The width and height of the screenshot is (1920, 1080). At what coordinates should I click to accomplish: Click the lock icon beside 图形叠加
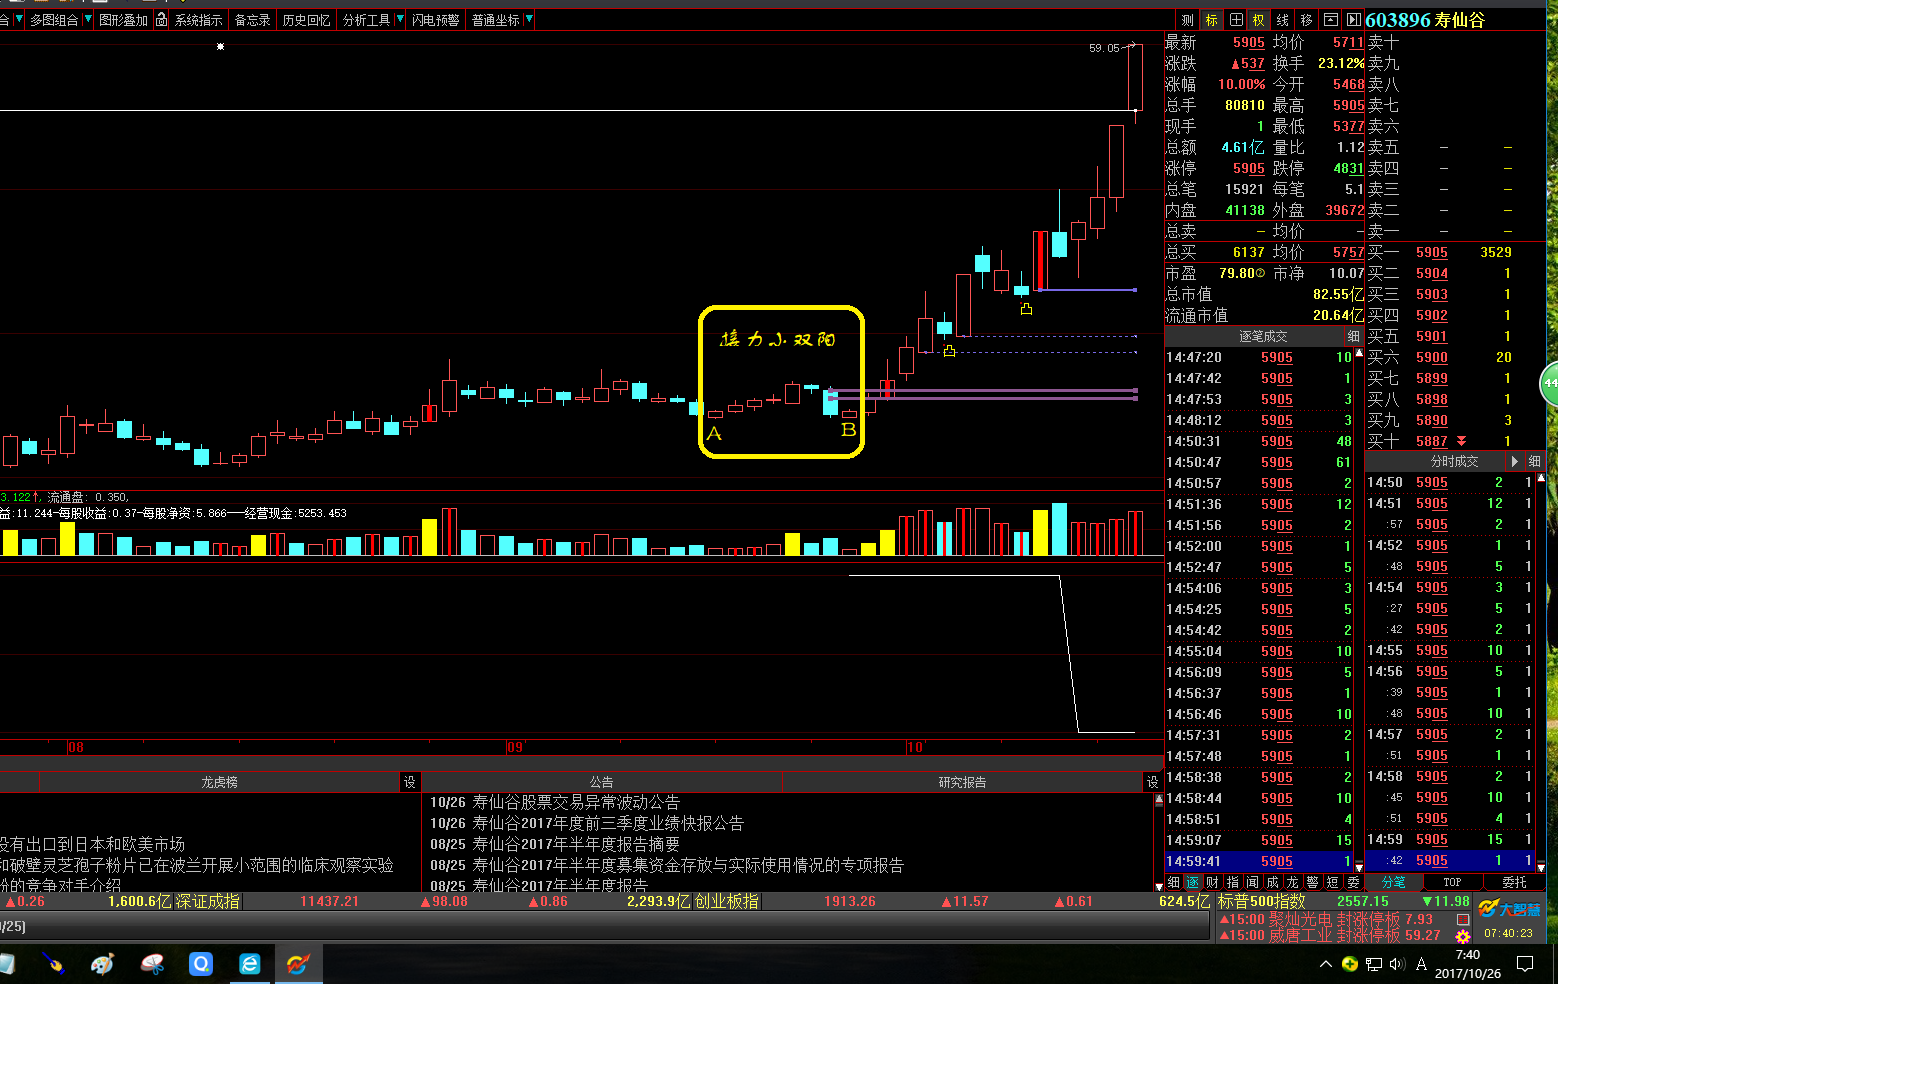(161, 20)
